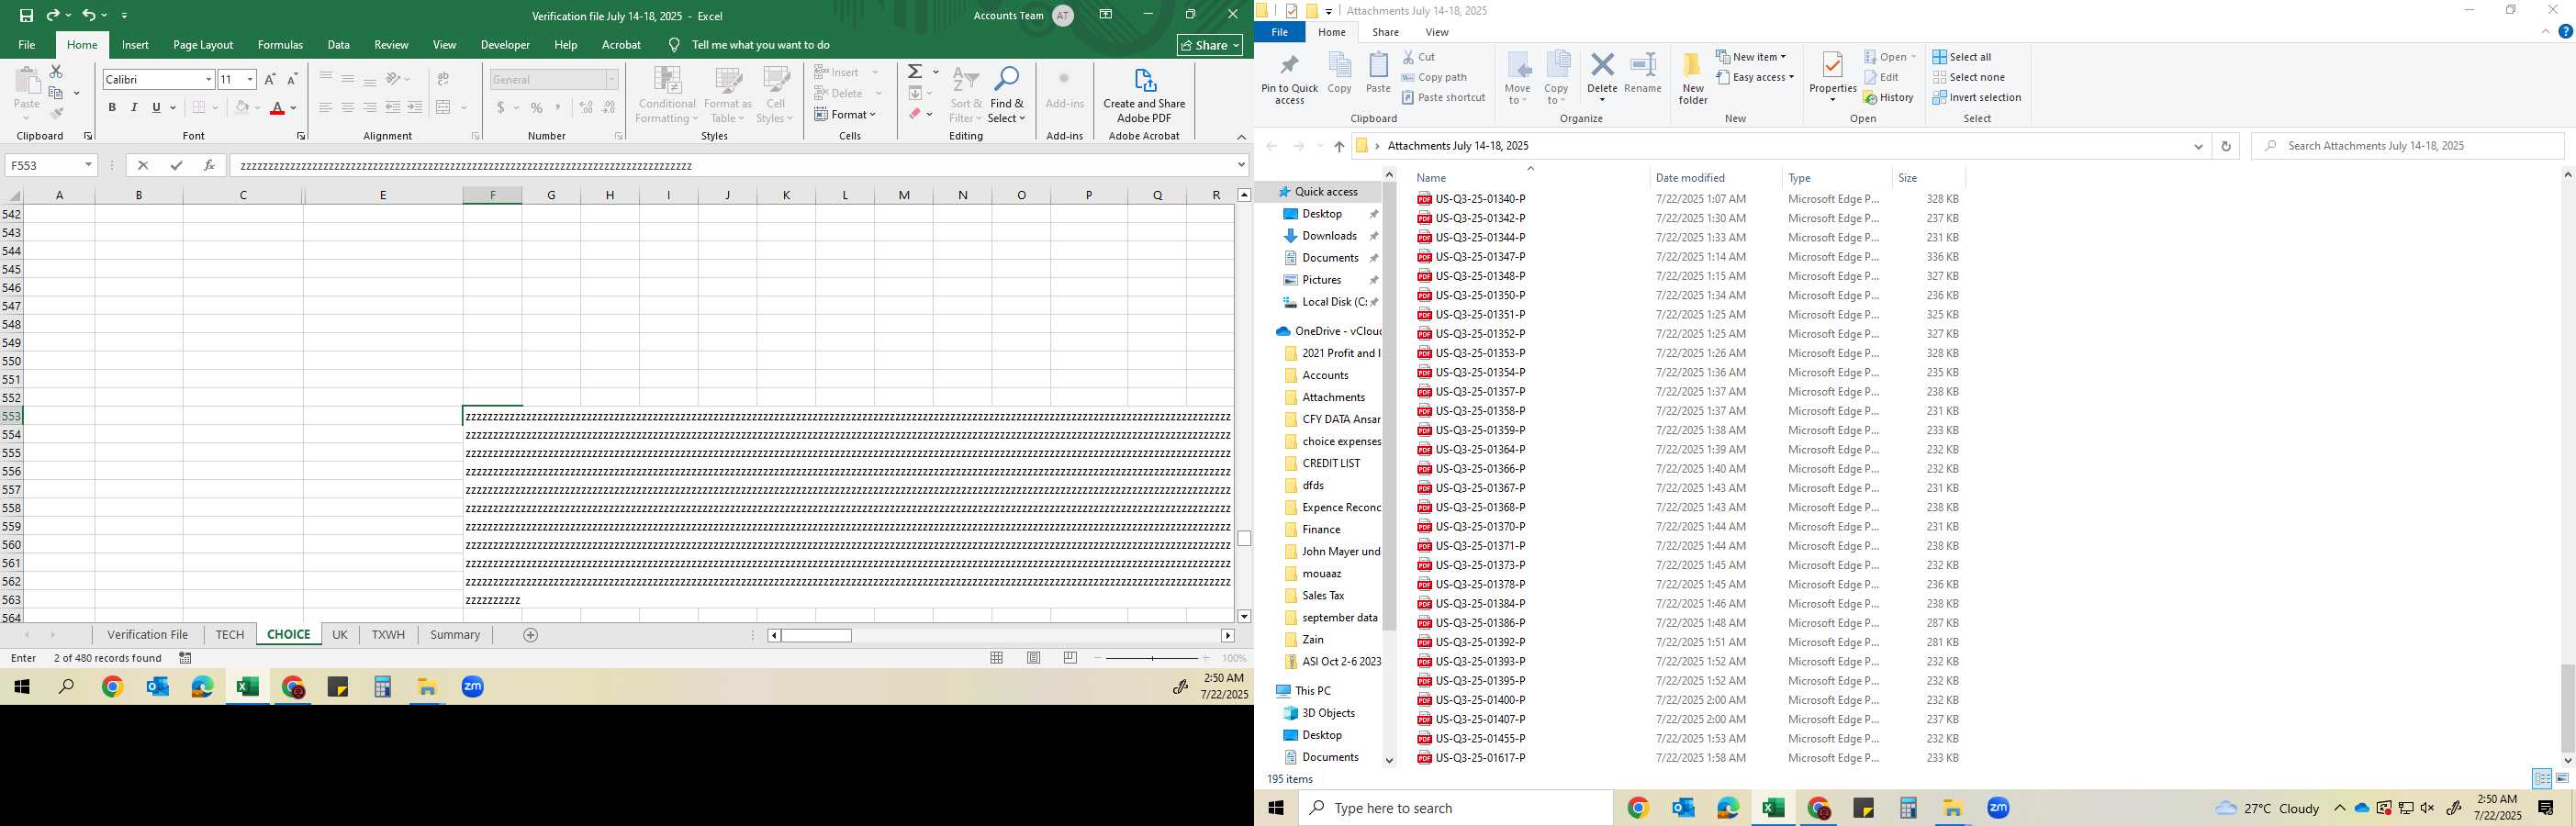The image size is (2576, 826).
Task: Click New folder in Explorer ribbon
Action: point(1693,79)
